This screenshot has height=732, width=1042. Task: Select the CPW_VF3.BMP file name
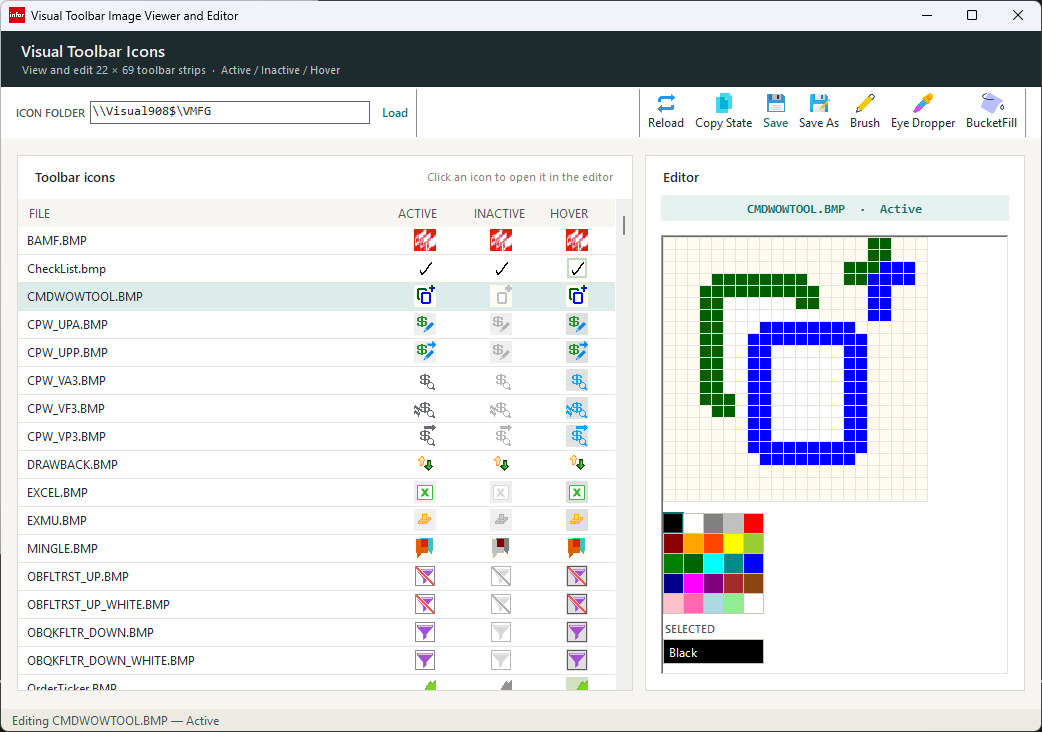[66, 409]
